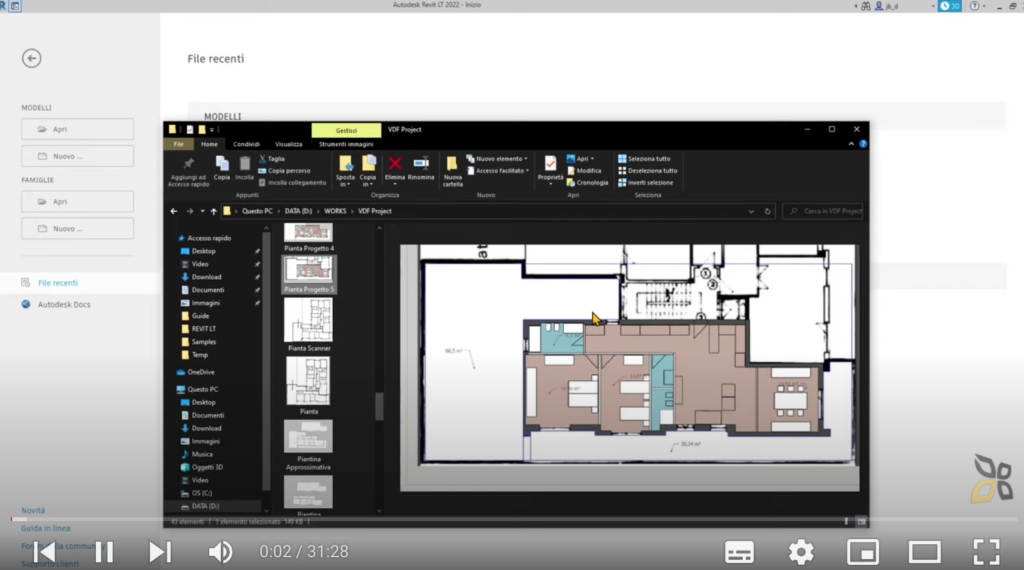The width and height of the screenshot is (1024, 570).
Task: Collapse the Explorer ribbon chevron
Action: point(851,144)
